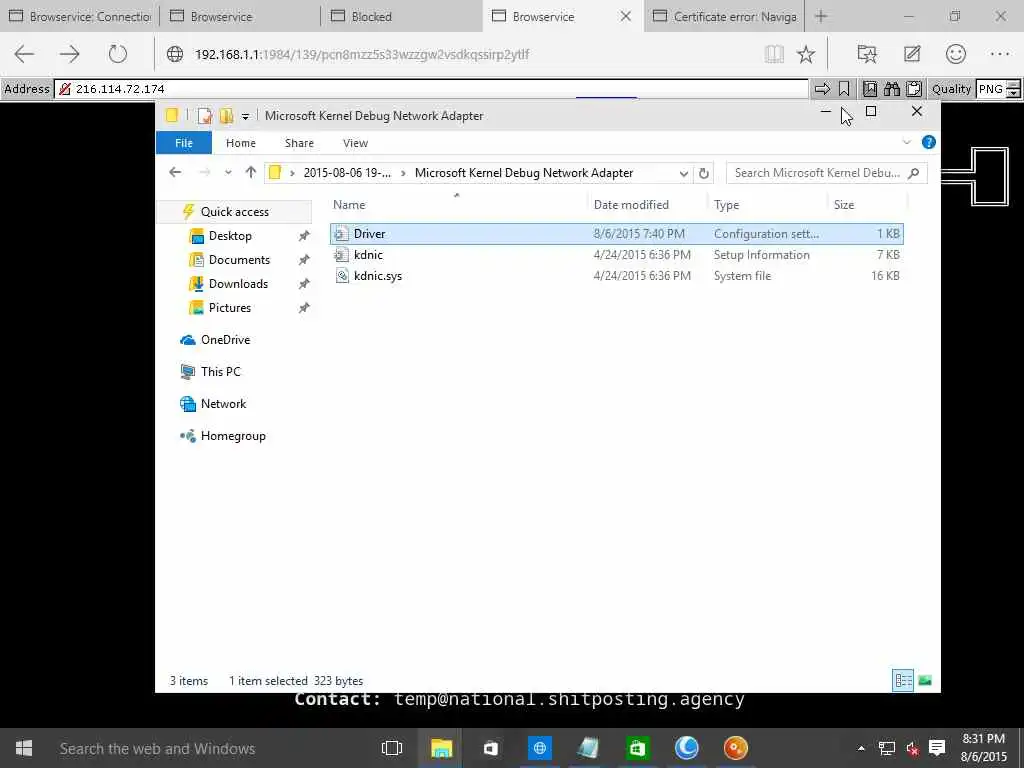Select Quick access in navigation pane
1024x768 pixels.
(234, 212)
